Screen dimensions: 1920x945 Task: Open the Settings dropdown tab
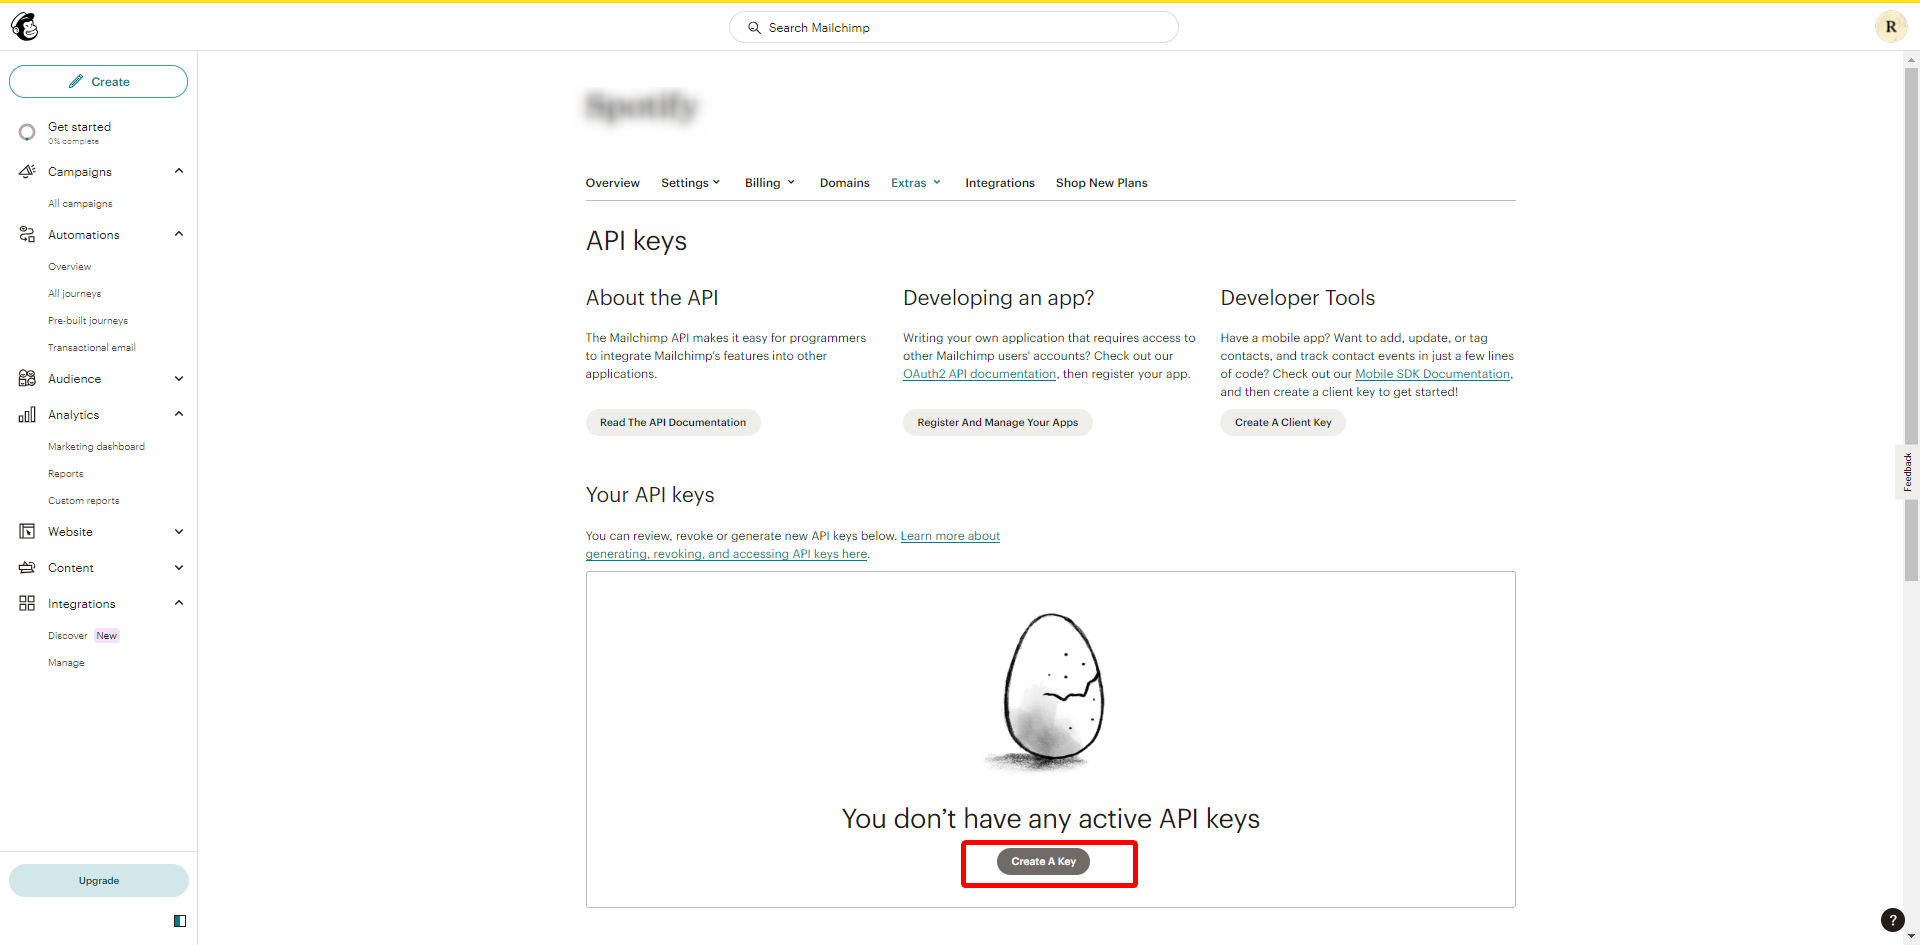click(691, 183)
